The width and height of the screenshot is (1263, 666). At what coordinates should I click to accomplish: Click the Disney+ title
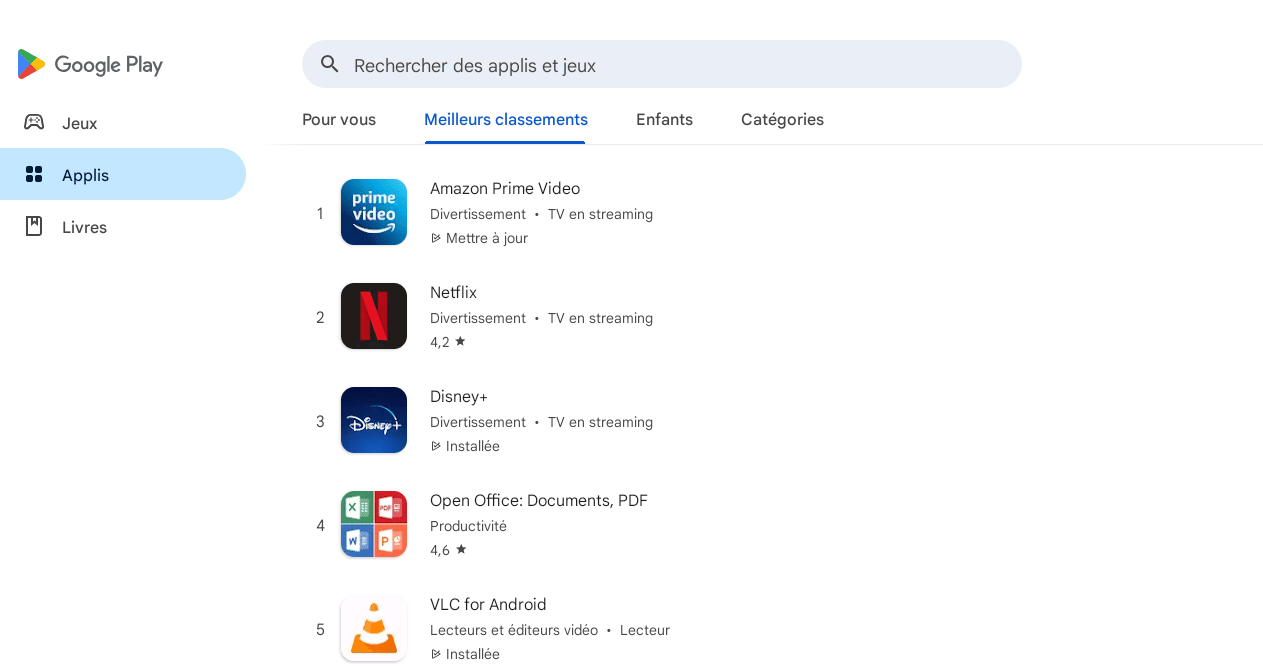pos(459,396)
